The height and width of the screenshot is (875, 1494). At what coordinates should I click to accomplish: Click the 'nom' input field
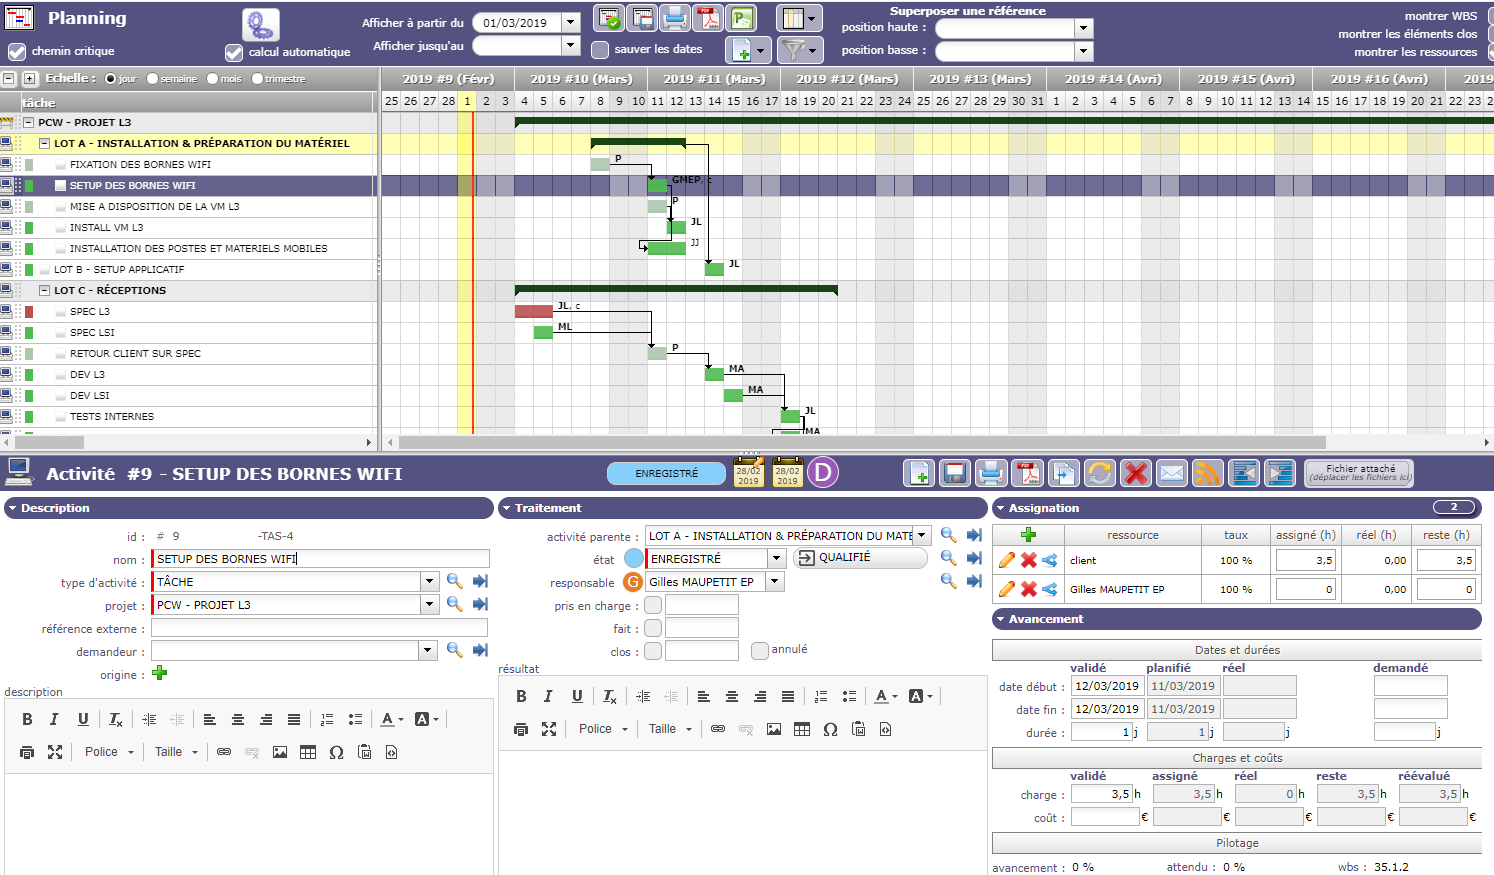[320, 559]
